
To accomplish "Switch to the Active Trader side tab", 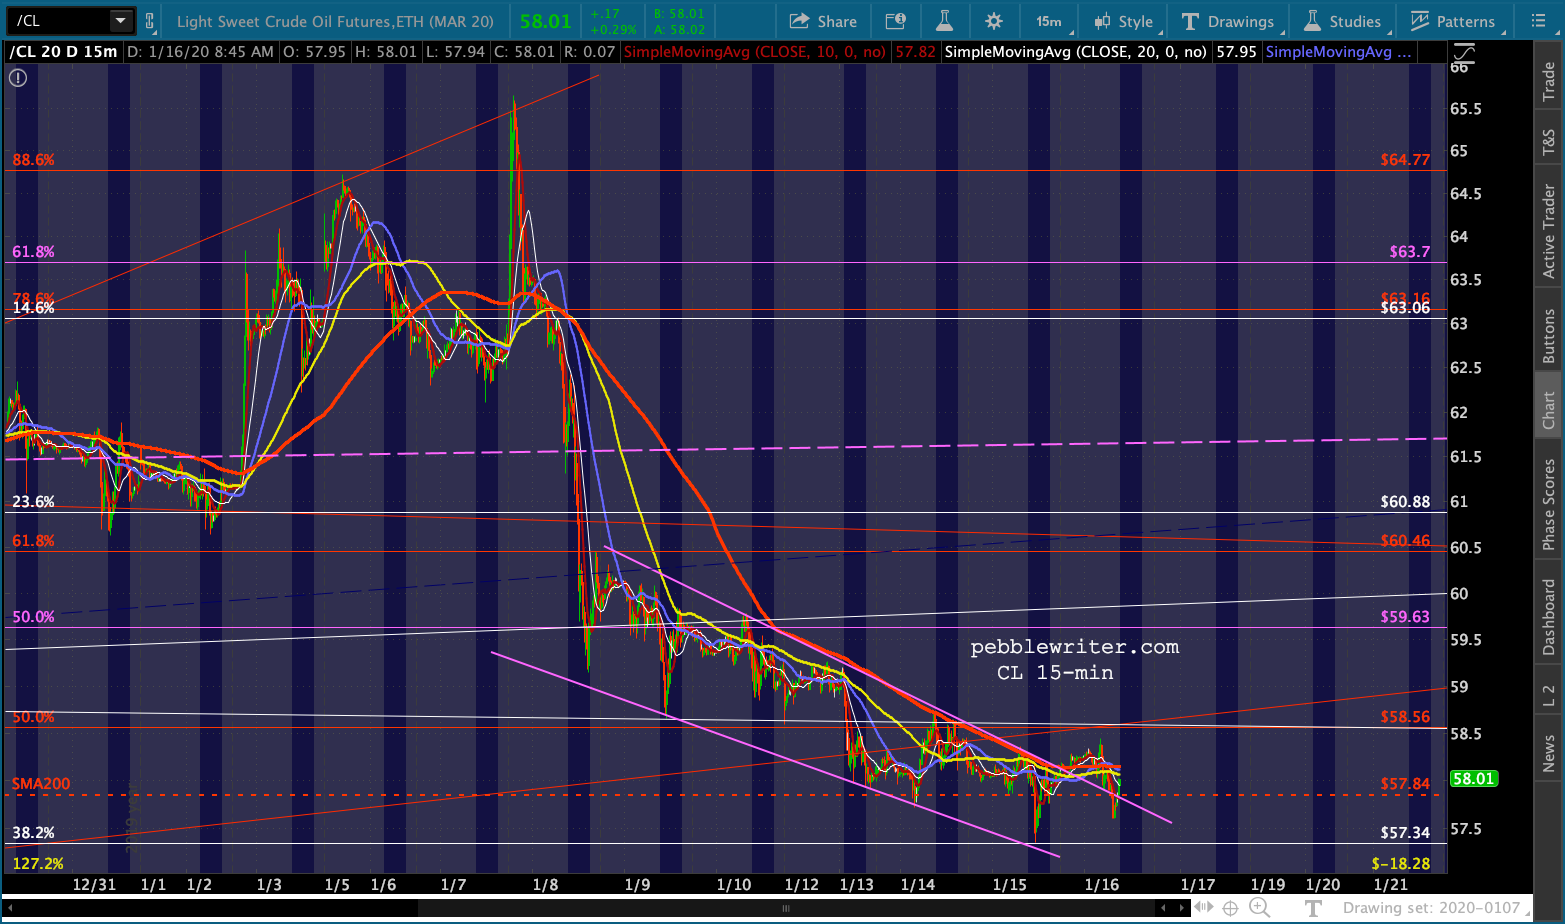I will [1549, 232].
